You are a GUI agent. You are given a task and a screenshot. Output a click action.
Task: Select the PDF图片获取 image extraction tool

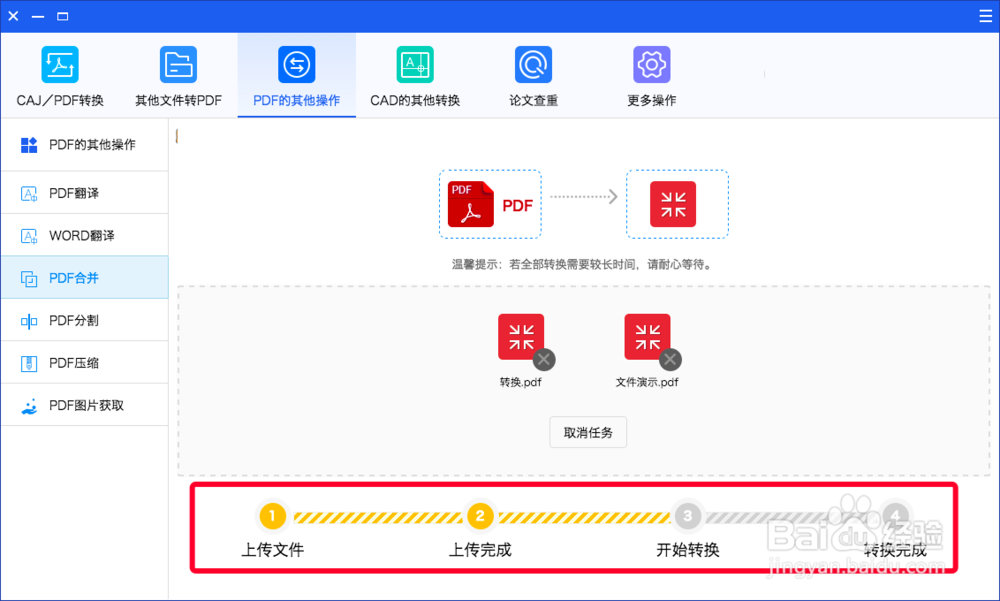(x=29, y=405)
